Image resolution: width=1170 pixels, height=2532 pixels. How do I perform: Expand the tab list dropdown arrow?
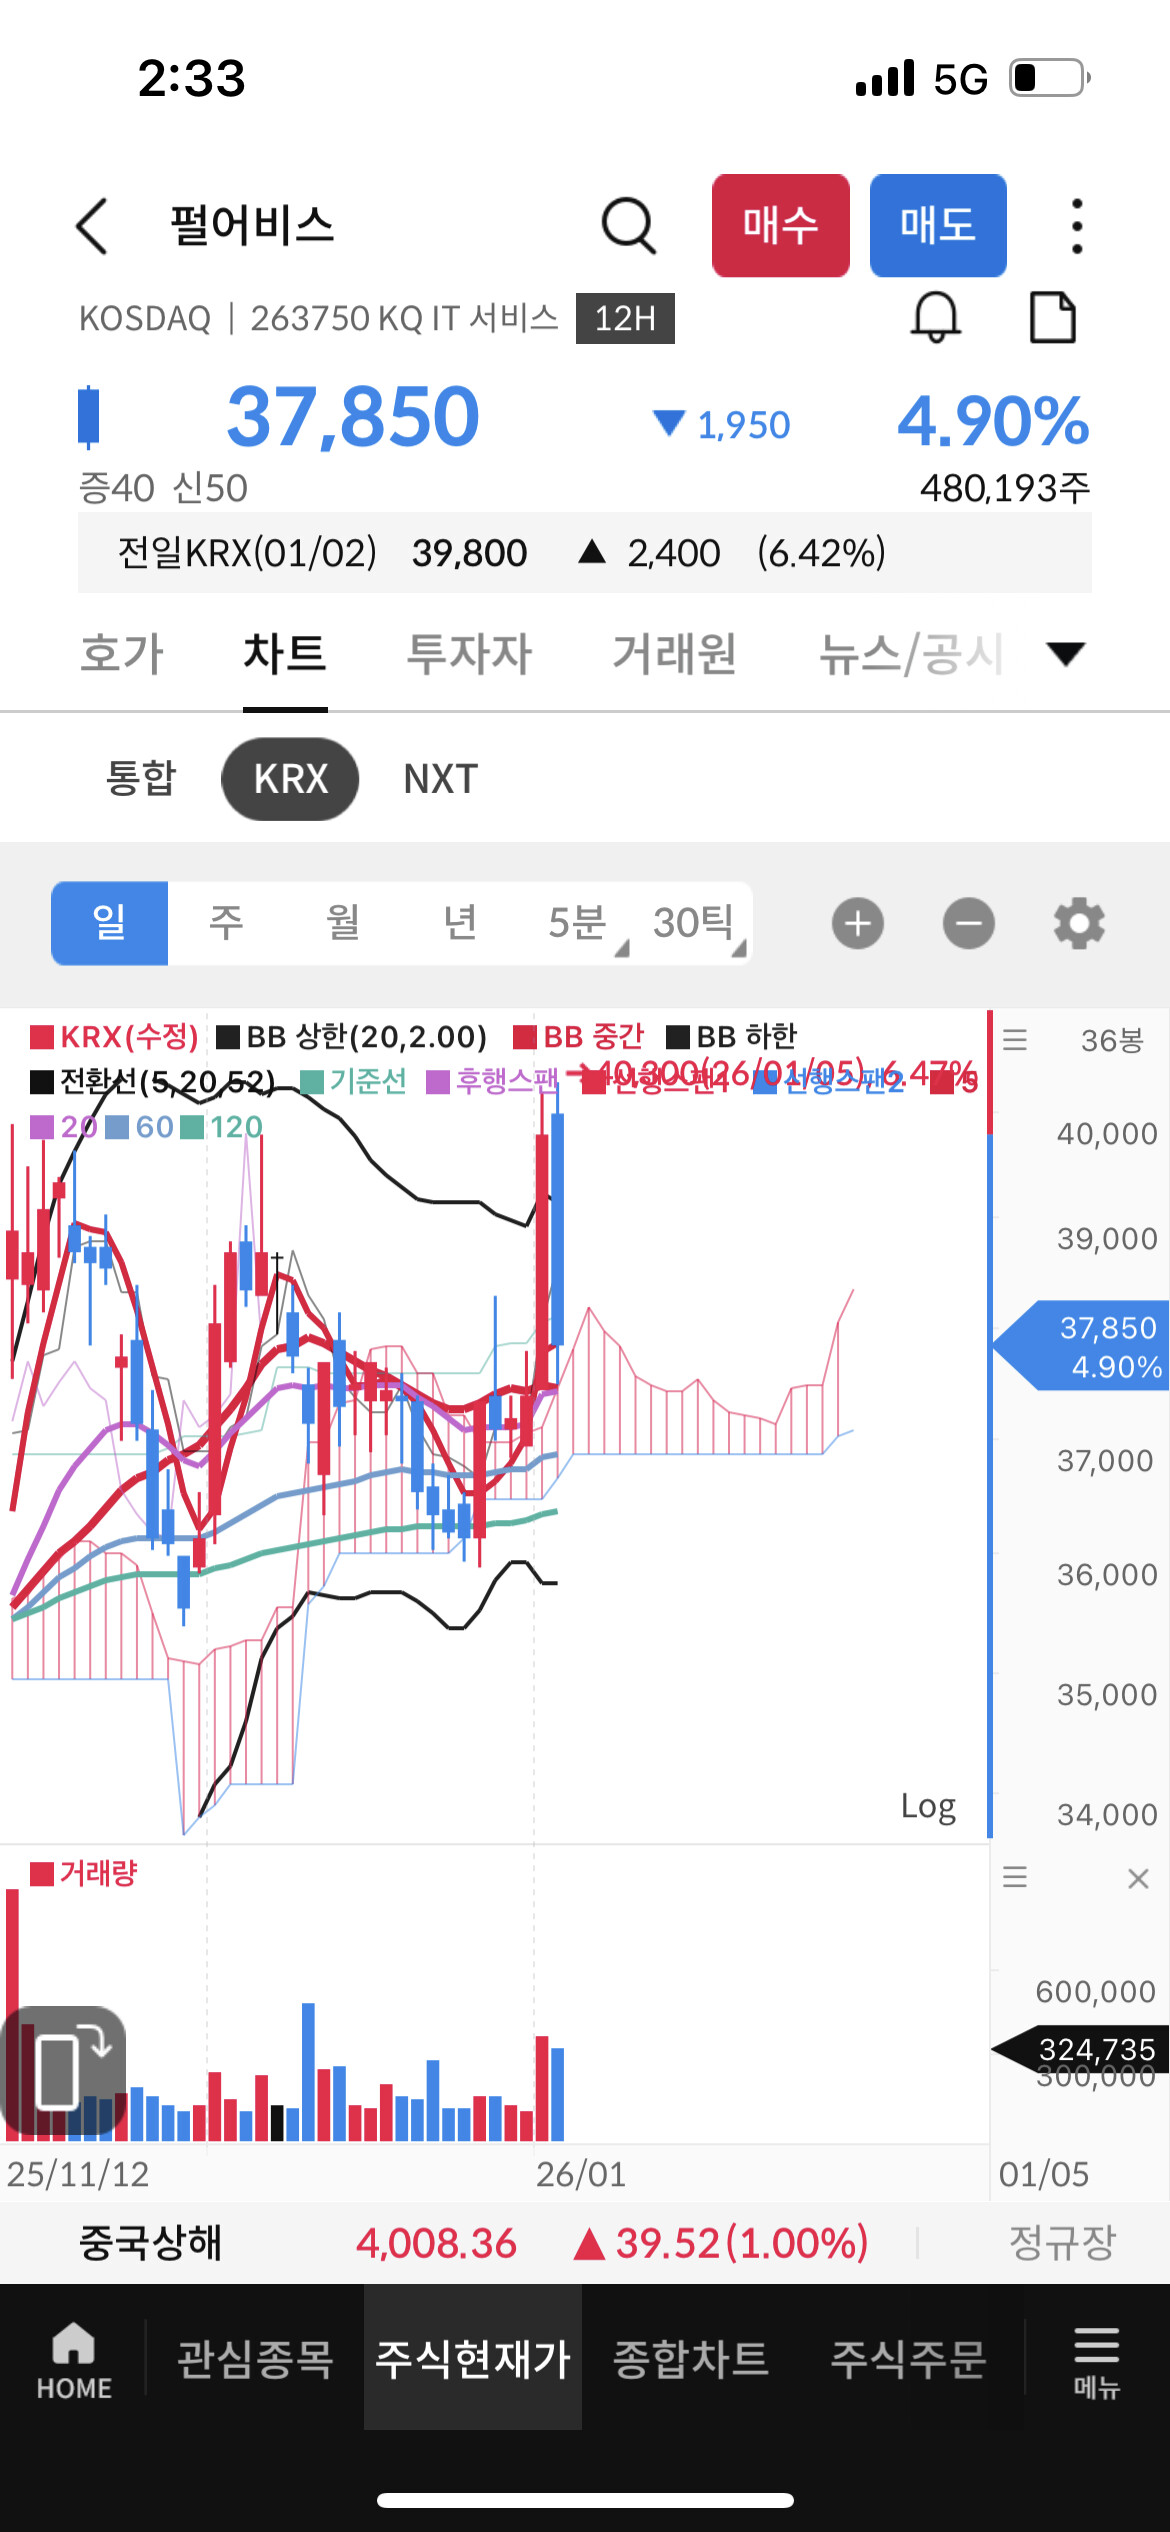[x=1065, y=654]
